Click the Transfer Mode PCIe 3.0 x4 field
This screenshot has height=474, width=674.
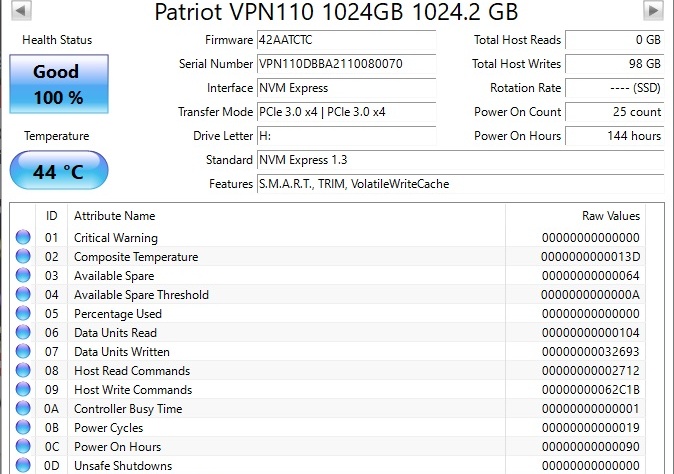pos(346,112)
